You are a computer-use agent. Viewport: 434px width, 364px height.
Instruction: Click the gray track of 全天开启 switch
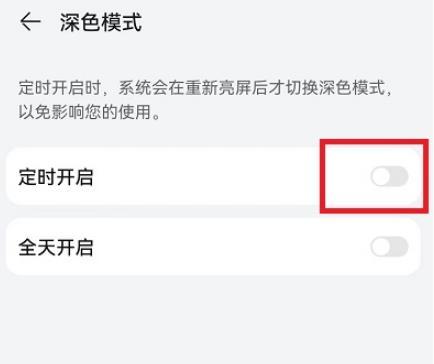[399, 247]
